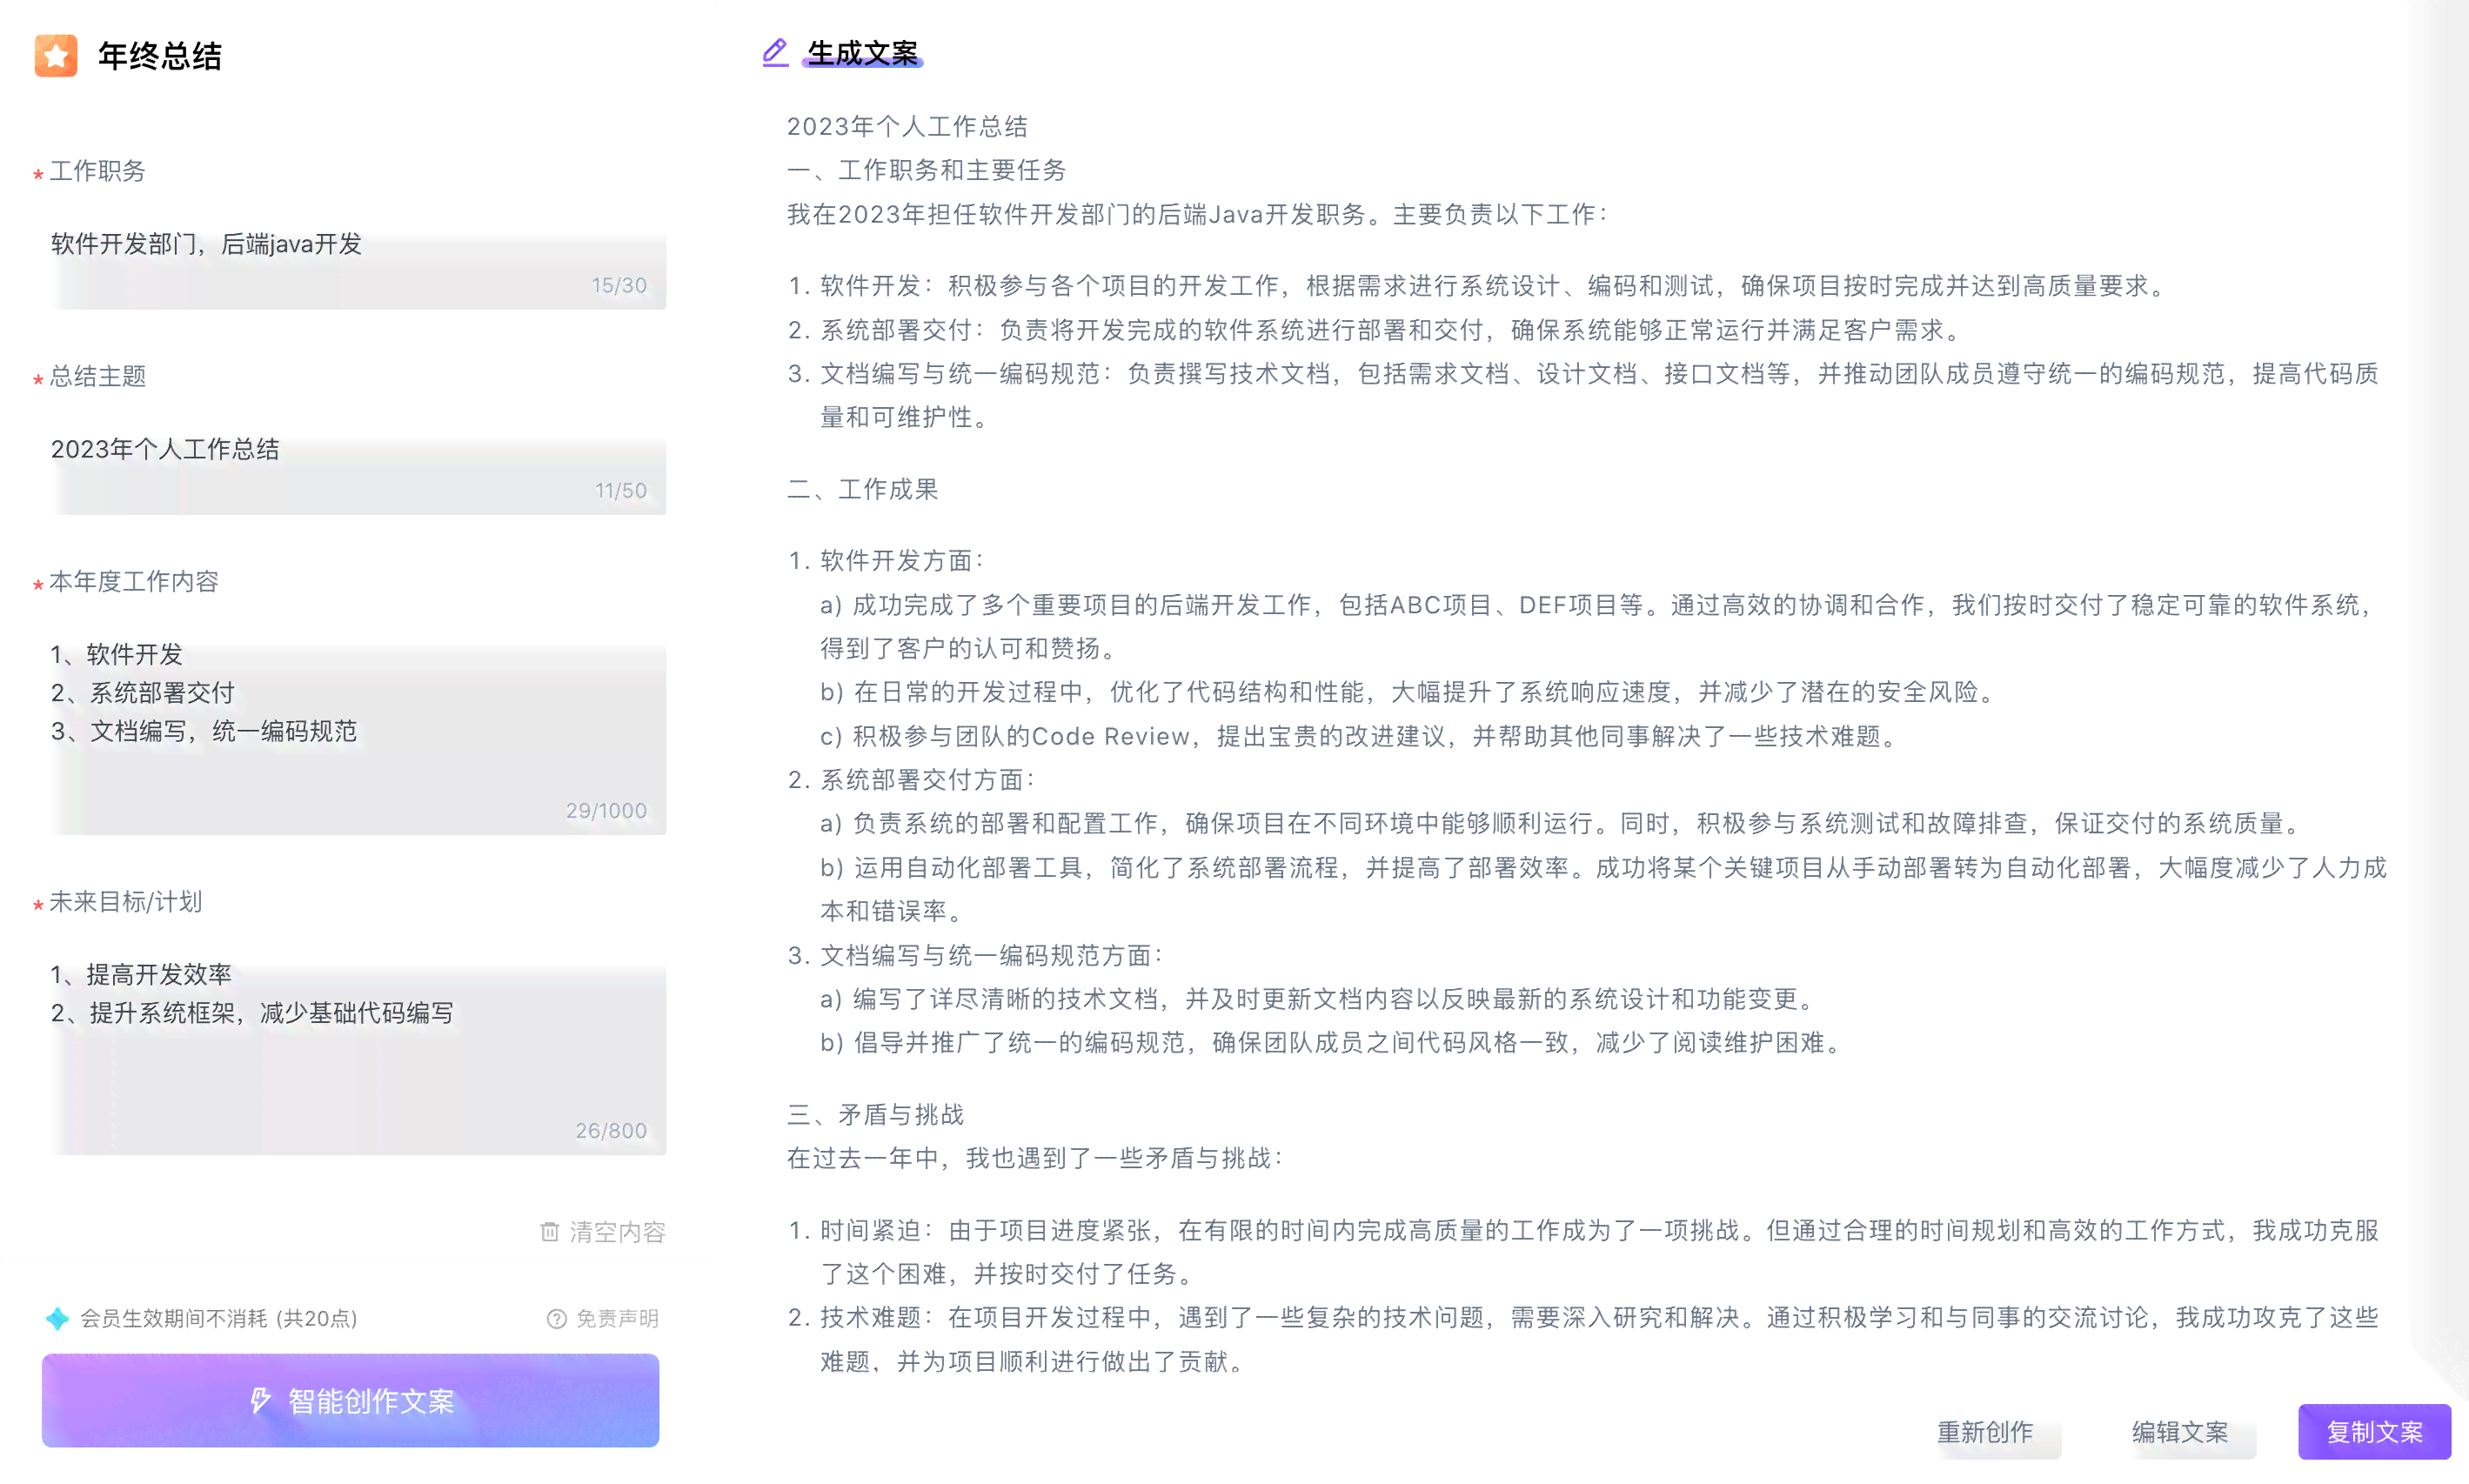Click the line 1、提高开发效率 in future plans
Screen dimensions: 2469x1484
coord(141,974)
